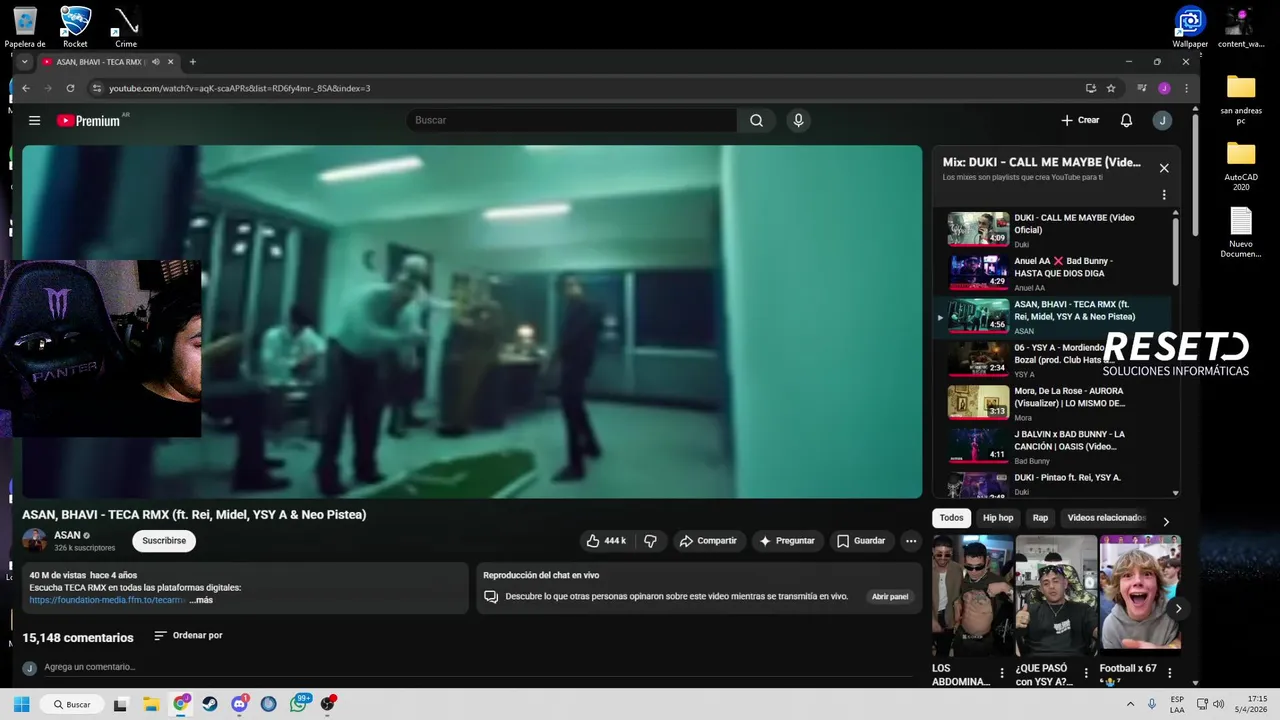
Task: Open the YouTube hamburger guide menu
Action: coord(34,120)
